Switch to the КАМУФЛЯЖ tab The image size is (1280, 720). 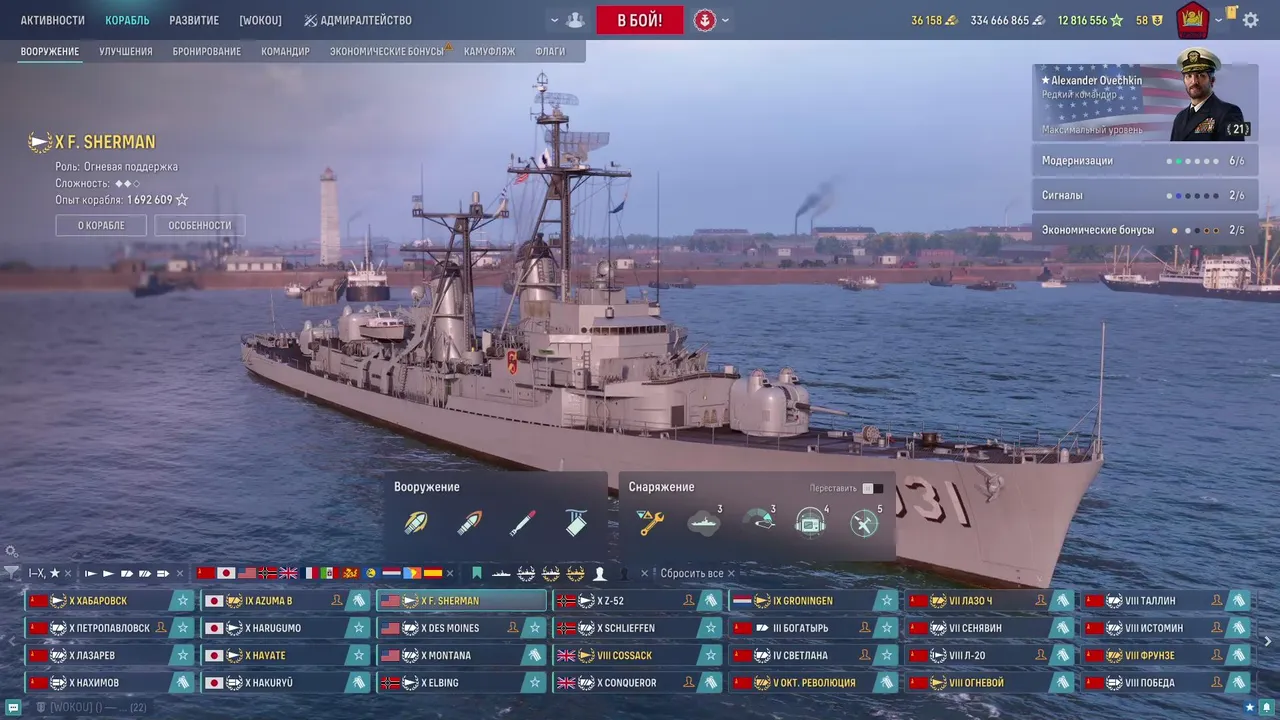[489, 51]
